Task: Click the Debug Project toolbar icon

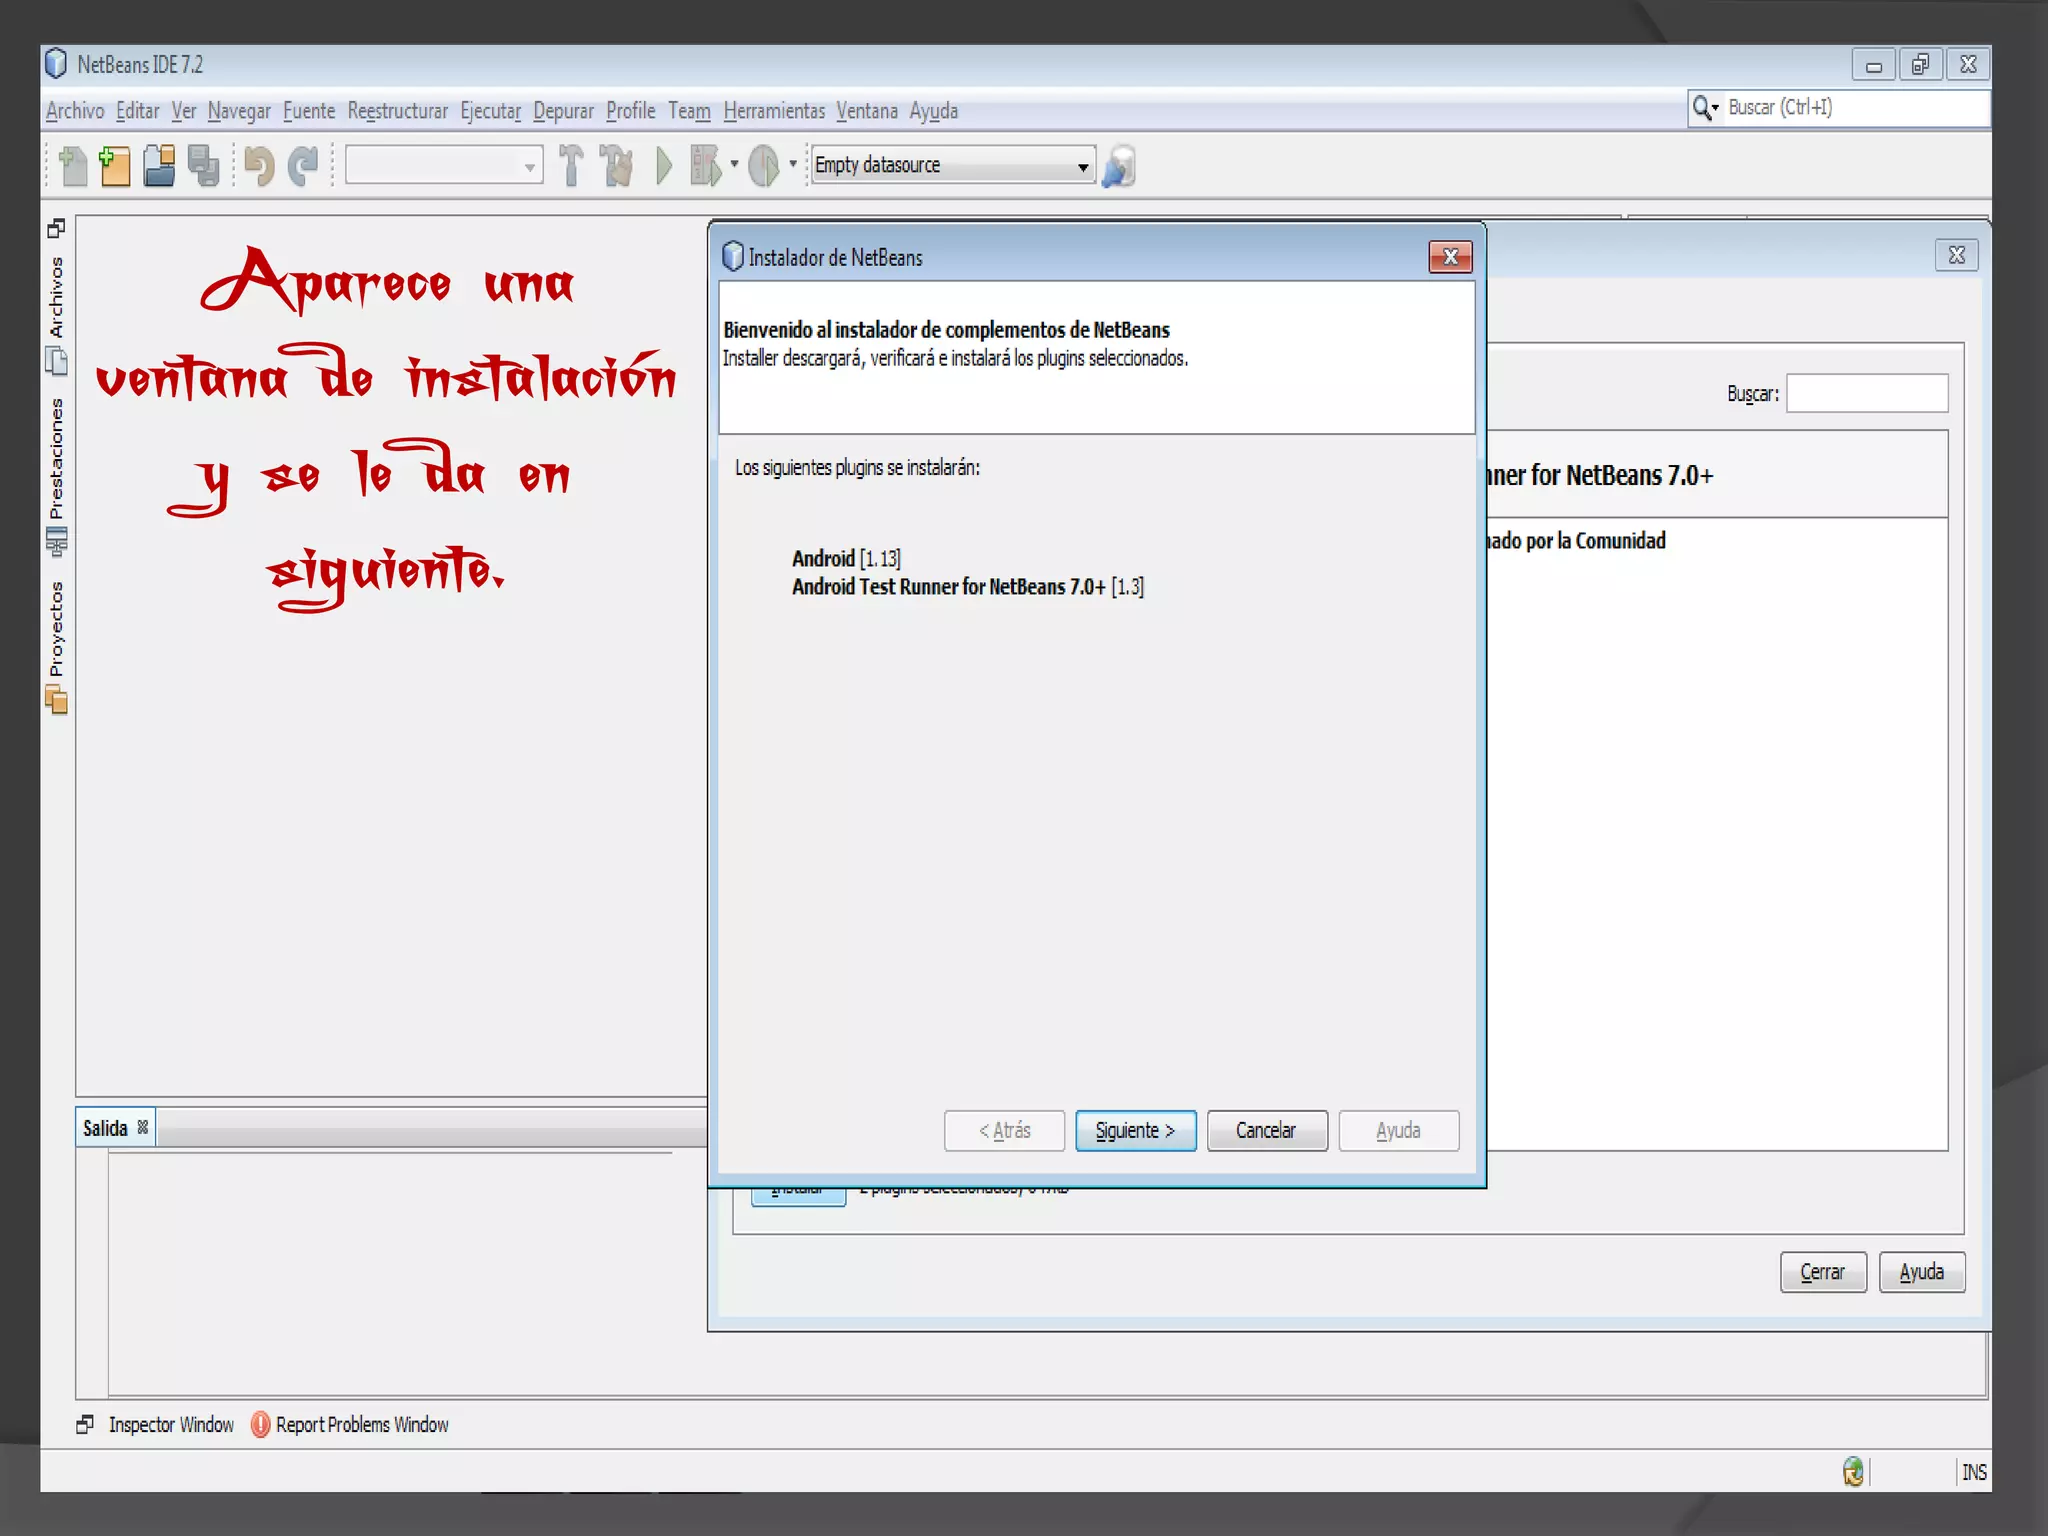Action: point(706,166)
